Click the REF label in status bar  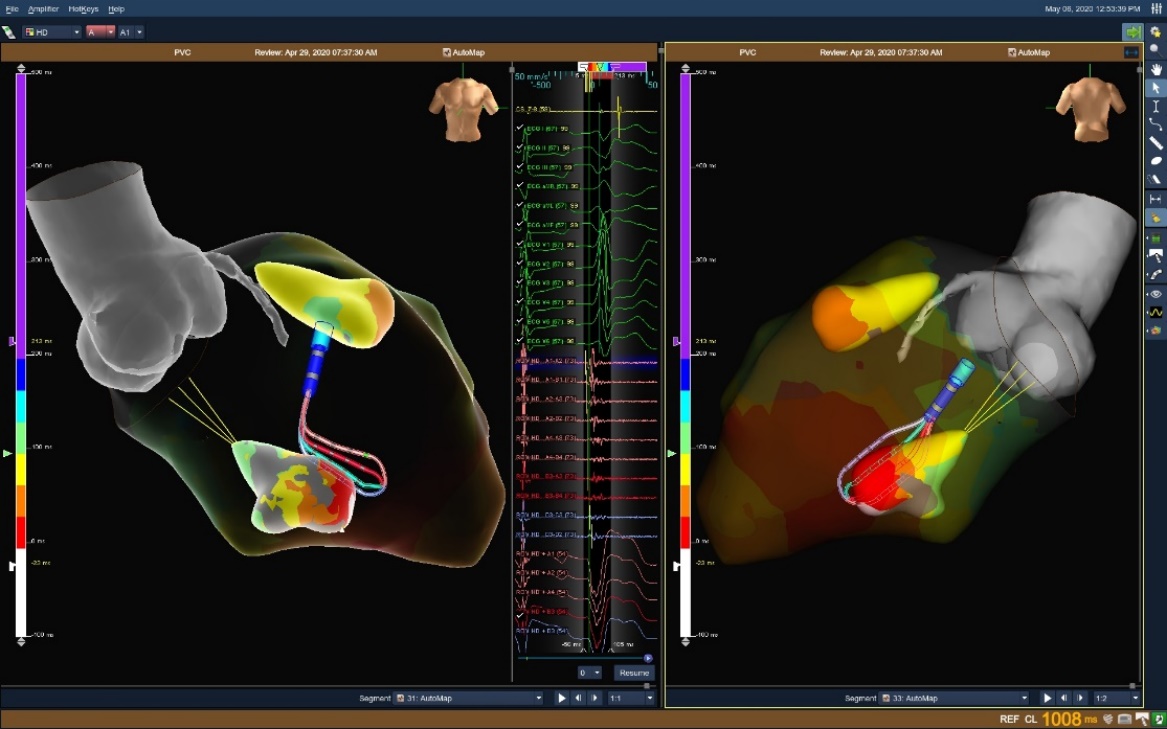coord(1009,719)
